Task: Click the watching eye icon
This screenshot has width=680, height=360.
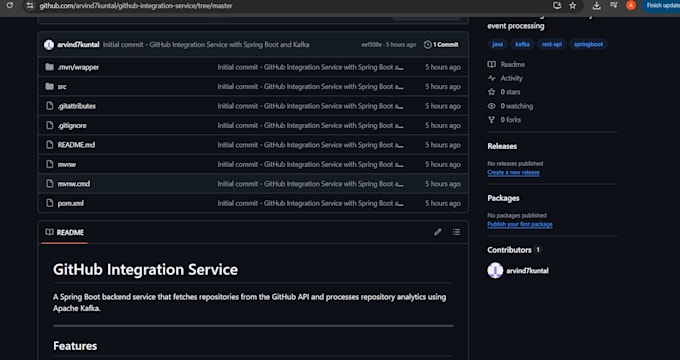Action: [x=491, y=106]
